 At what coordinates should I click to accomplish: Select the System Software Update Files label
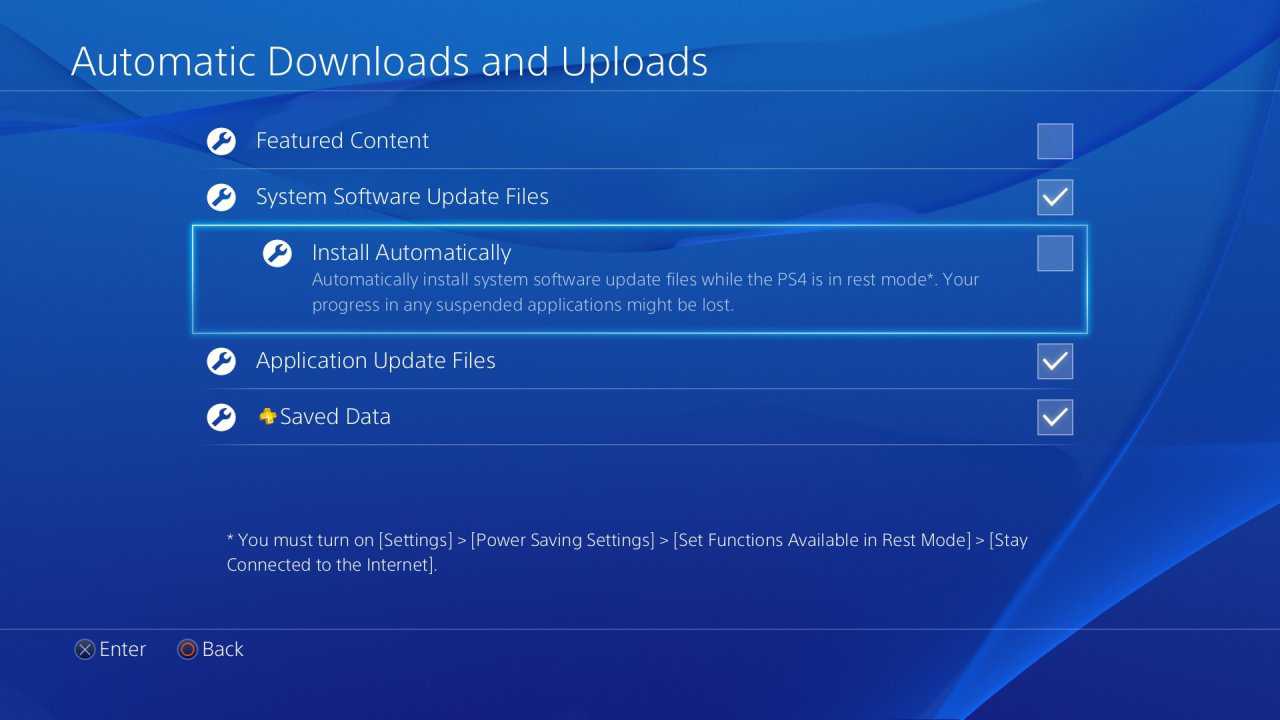click(x=402, y=197)
